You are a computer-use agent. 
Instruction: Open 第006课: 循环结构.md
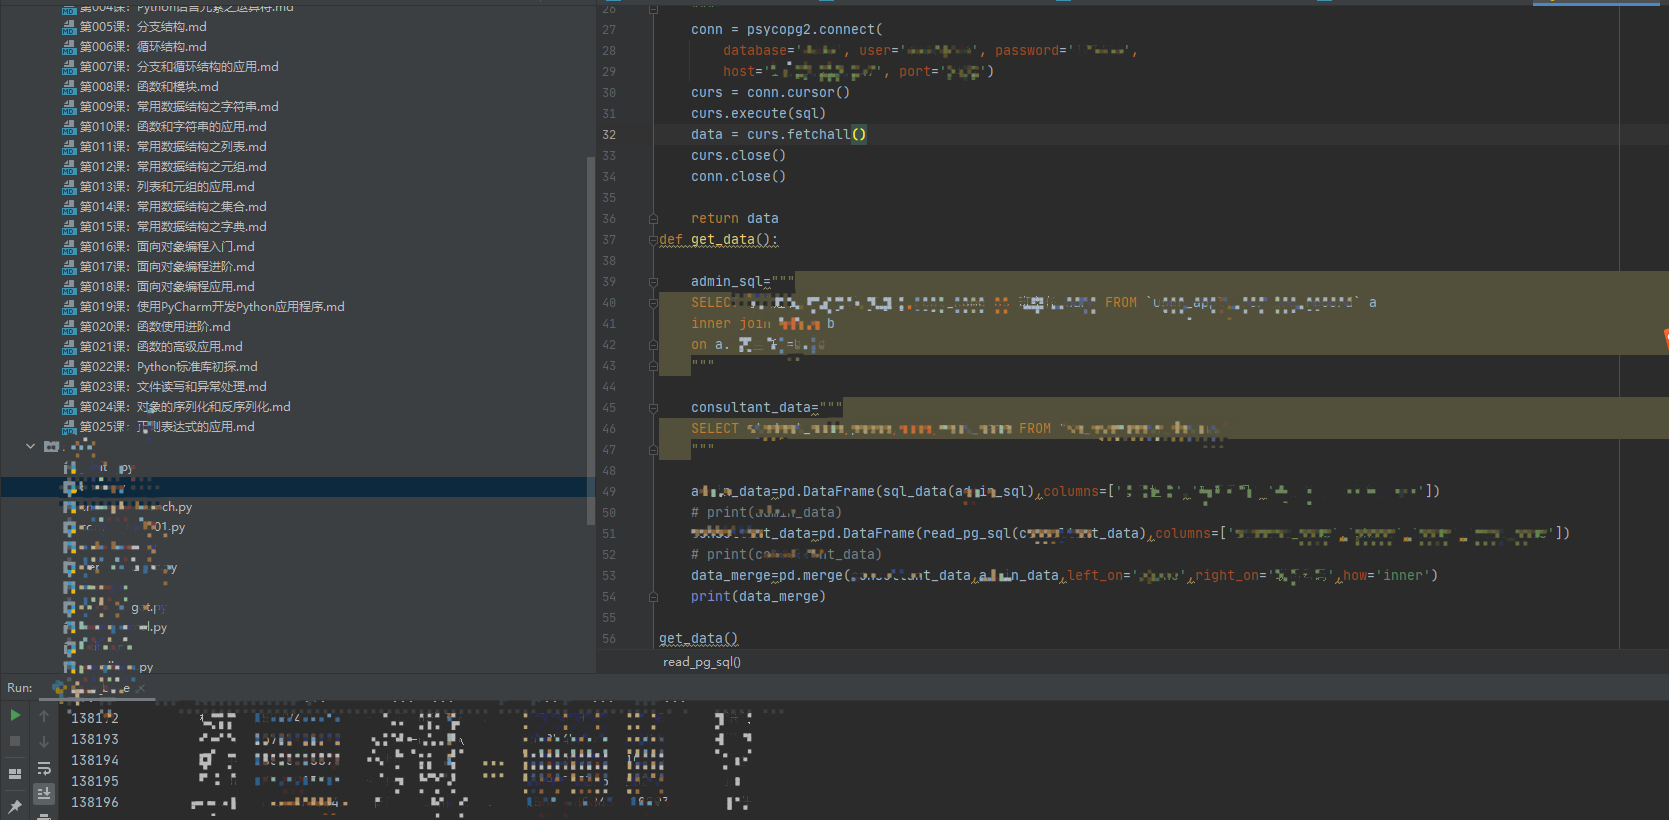tap(143, 47)
